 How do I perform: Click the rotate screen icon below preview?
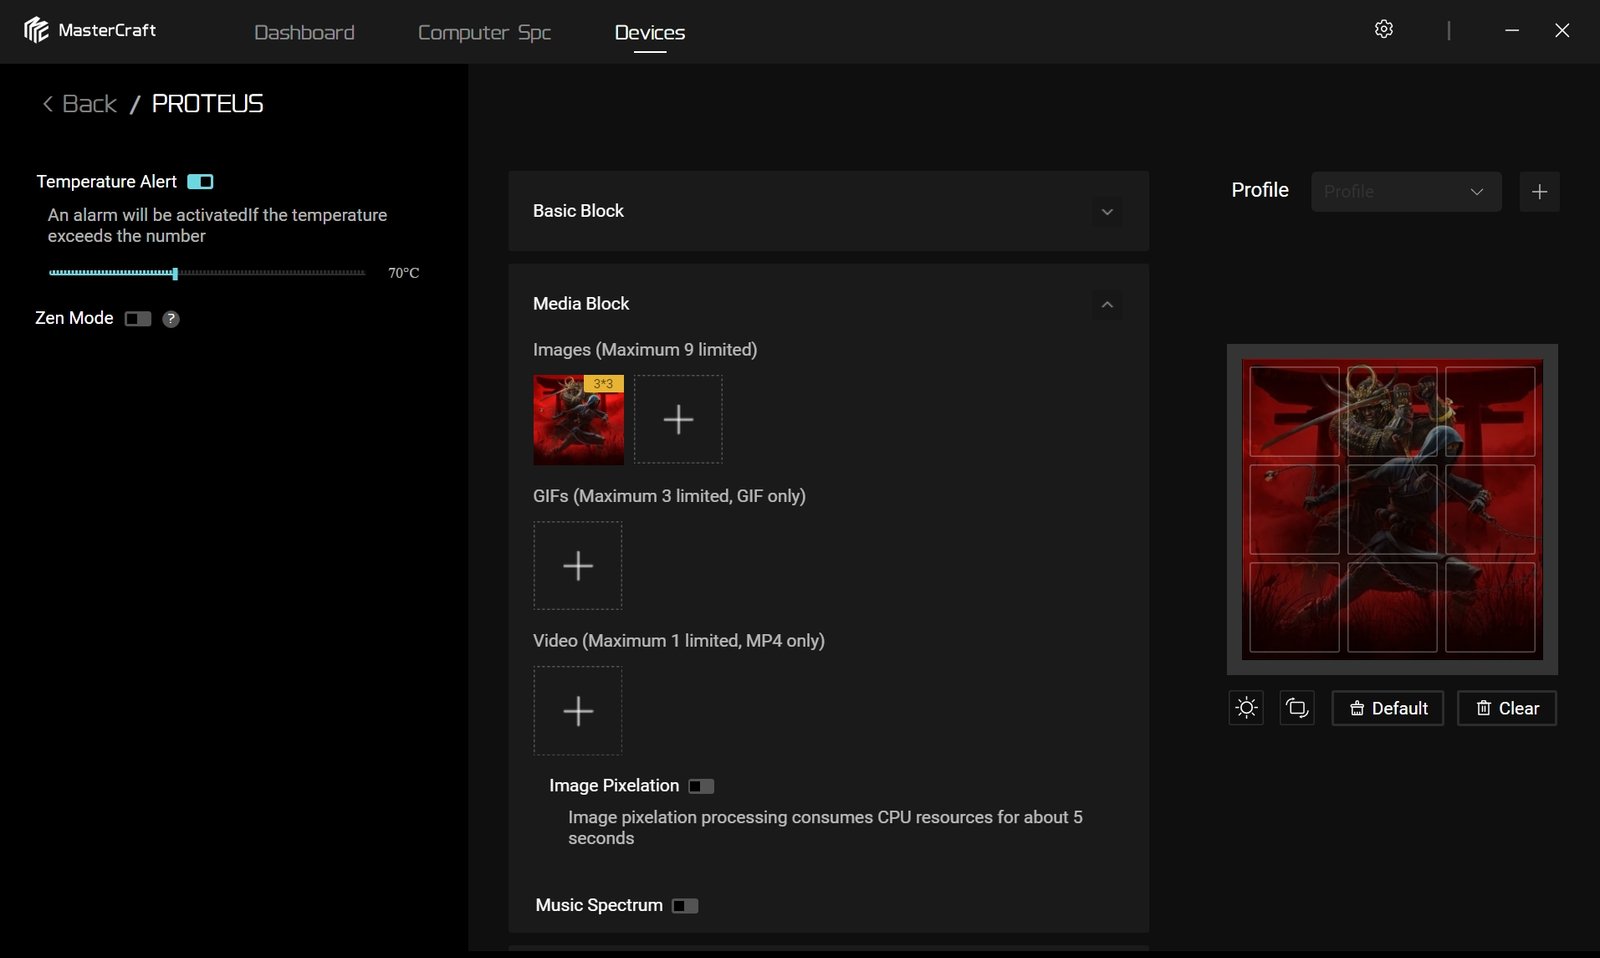coord(1297,708)
